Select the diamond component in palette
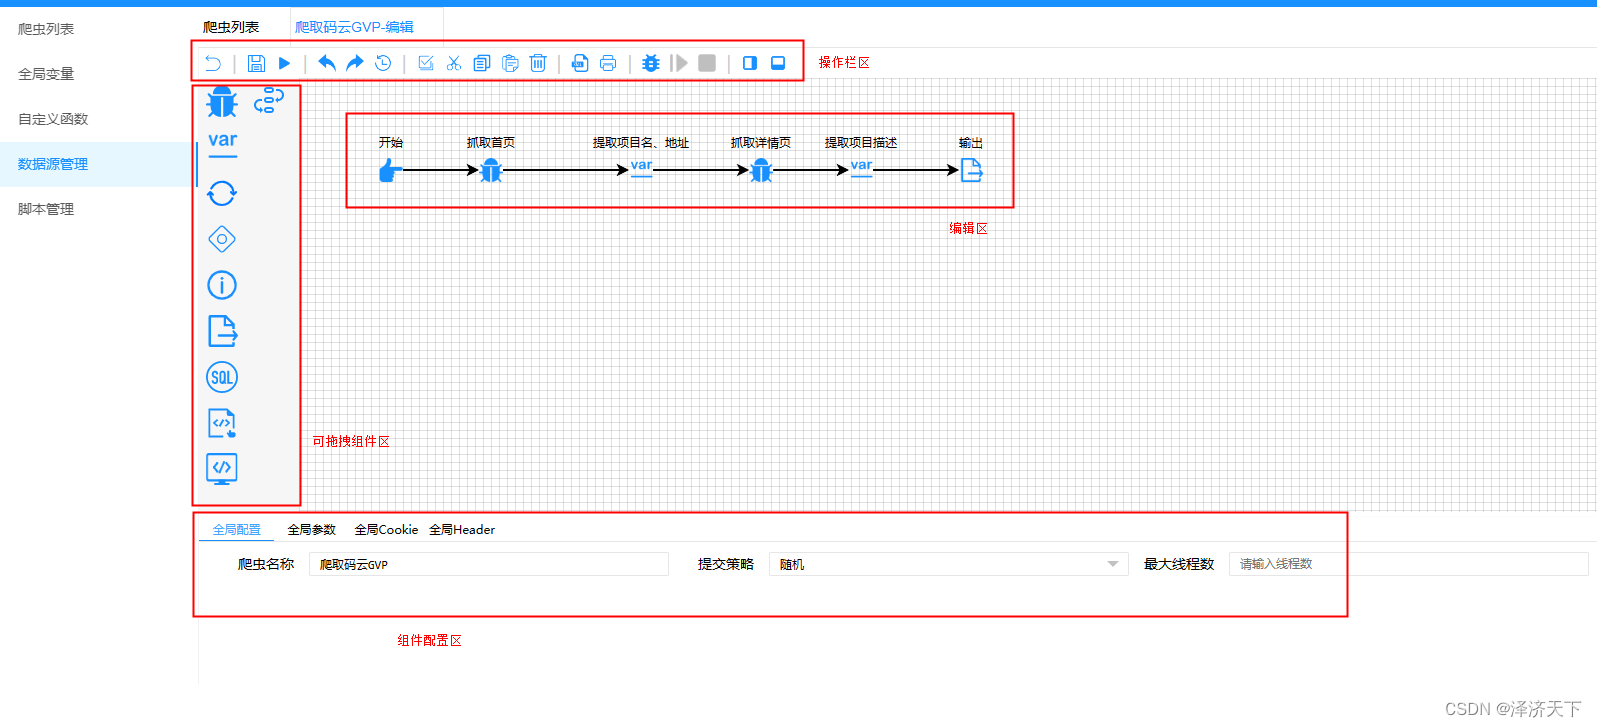 tap(222, 239)
